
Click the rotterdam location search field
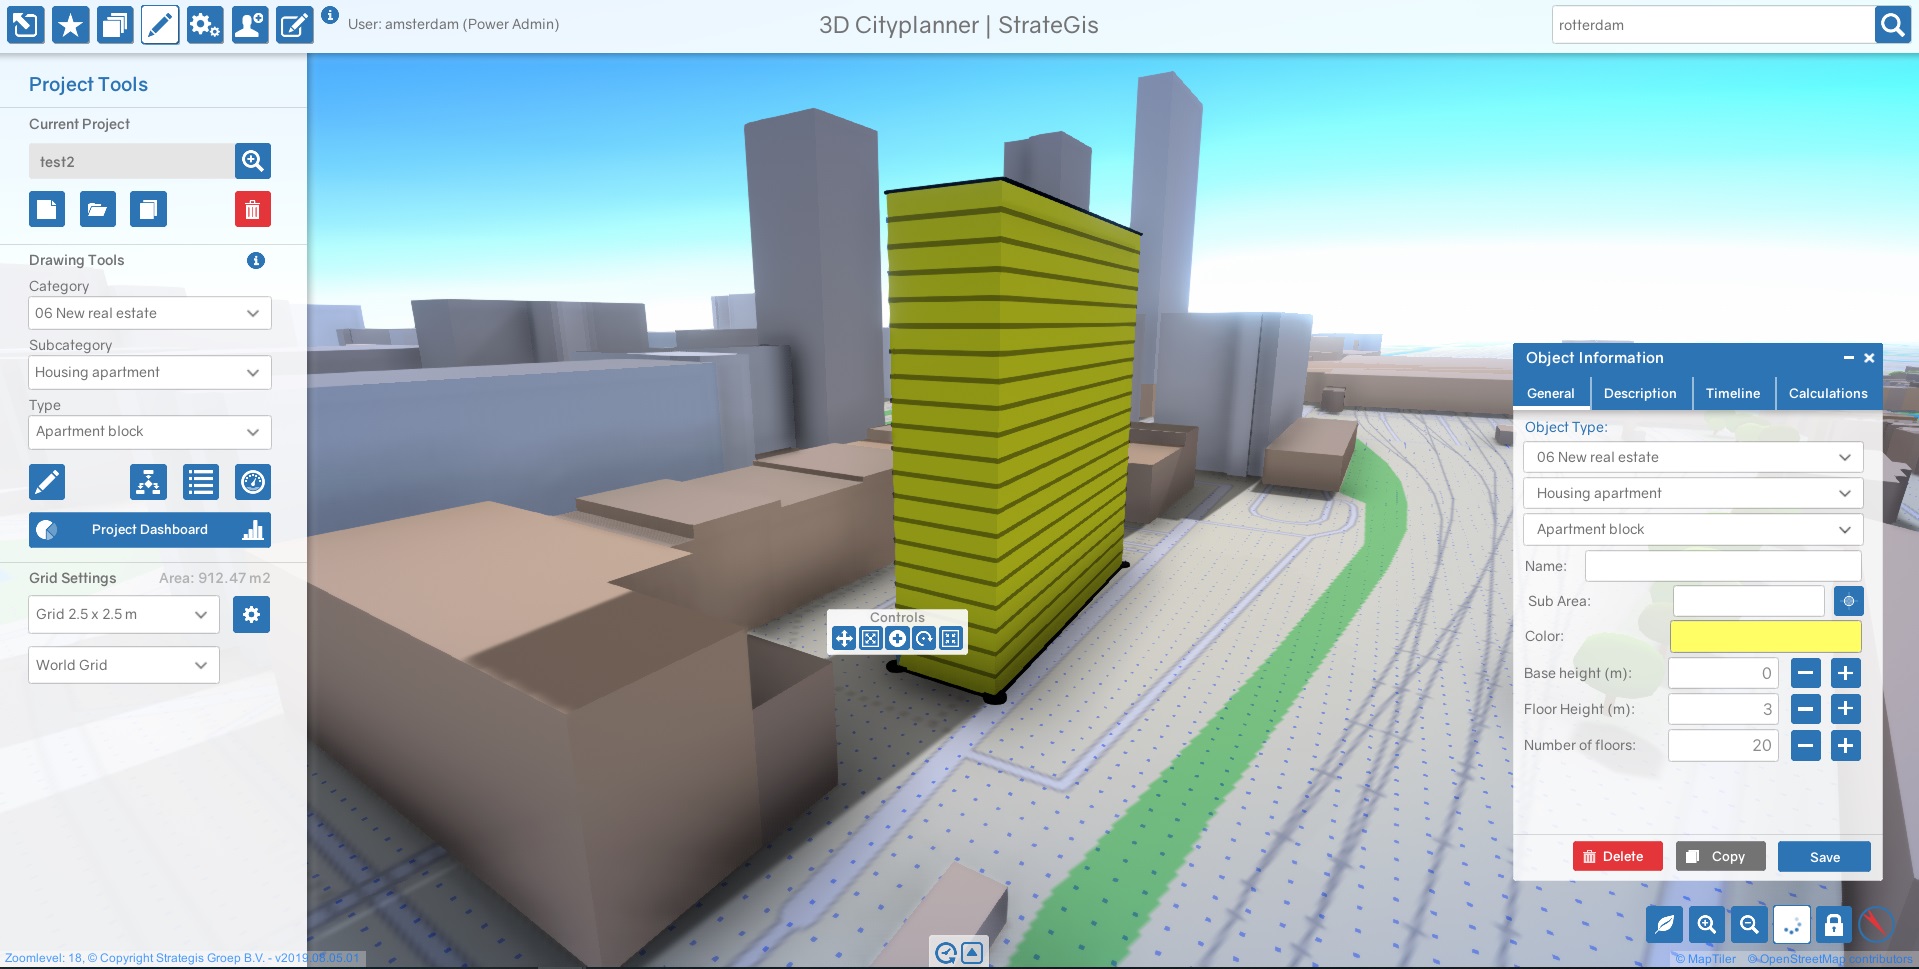(1713, 25)
